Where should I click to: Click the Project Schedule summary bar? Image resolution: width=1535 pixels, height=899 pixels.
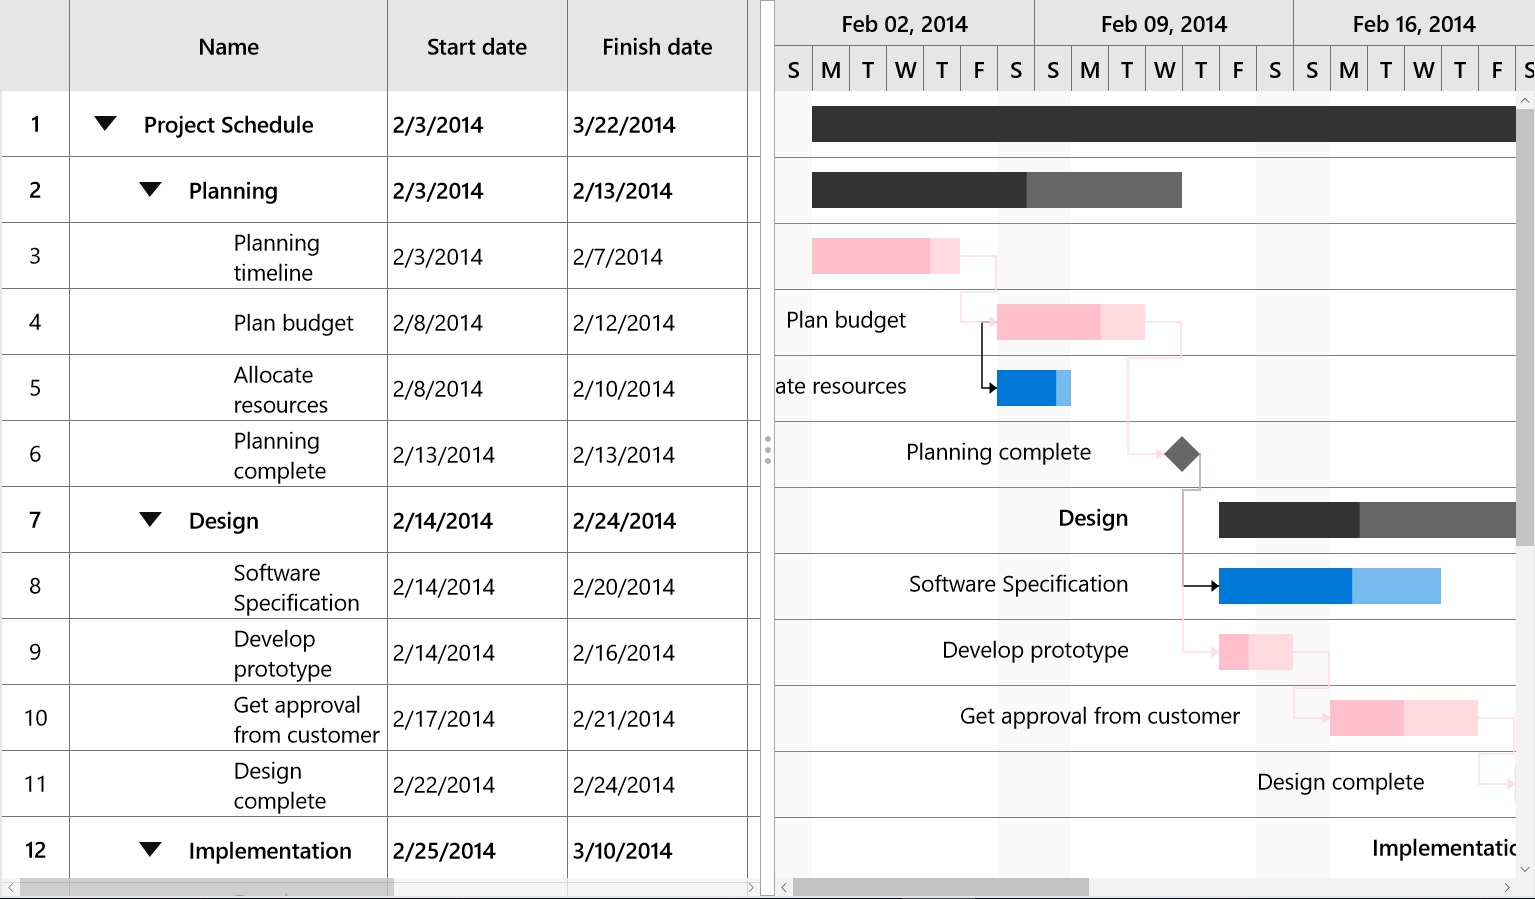pos(1164,124)
